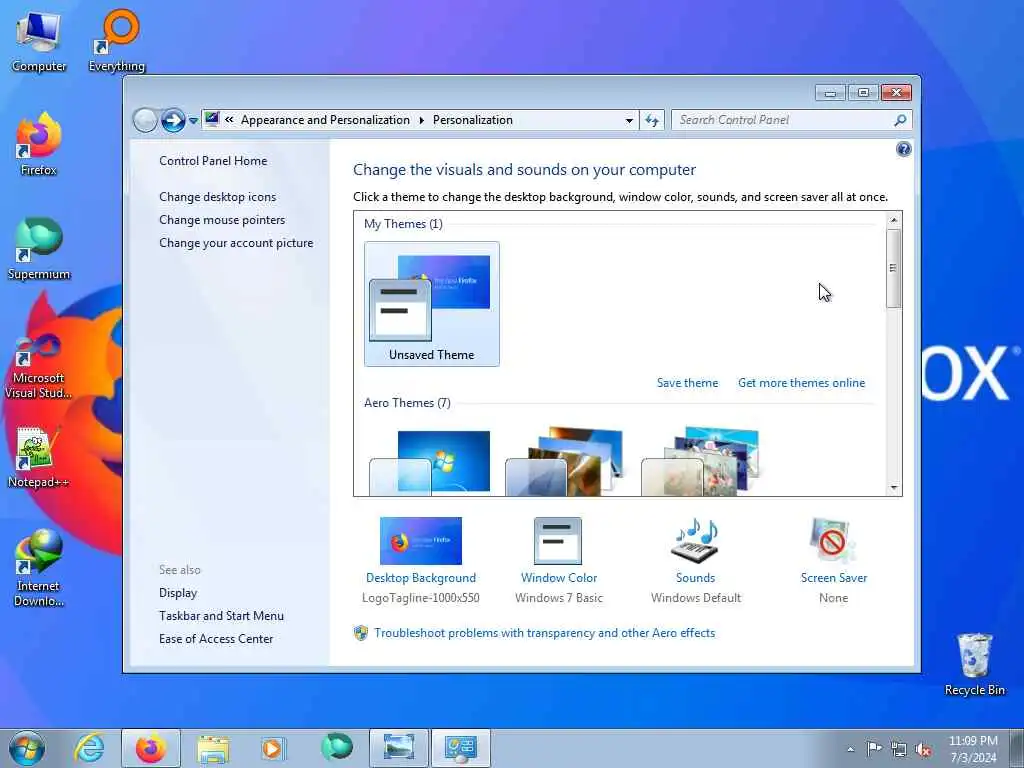Screen dimensions: 1024x768
Task: Click the Screen Saver link text
Action: [834, 578]
